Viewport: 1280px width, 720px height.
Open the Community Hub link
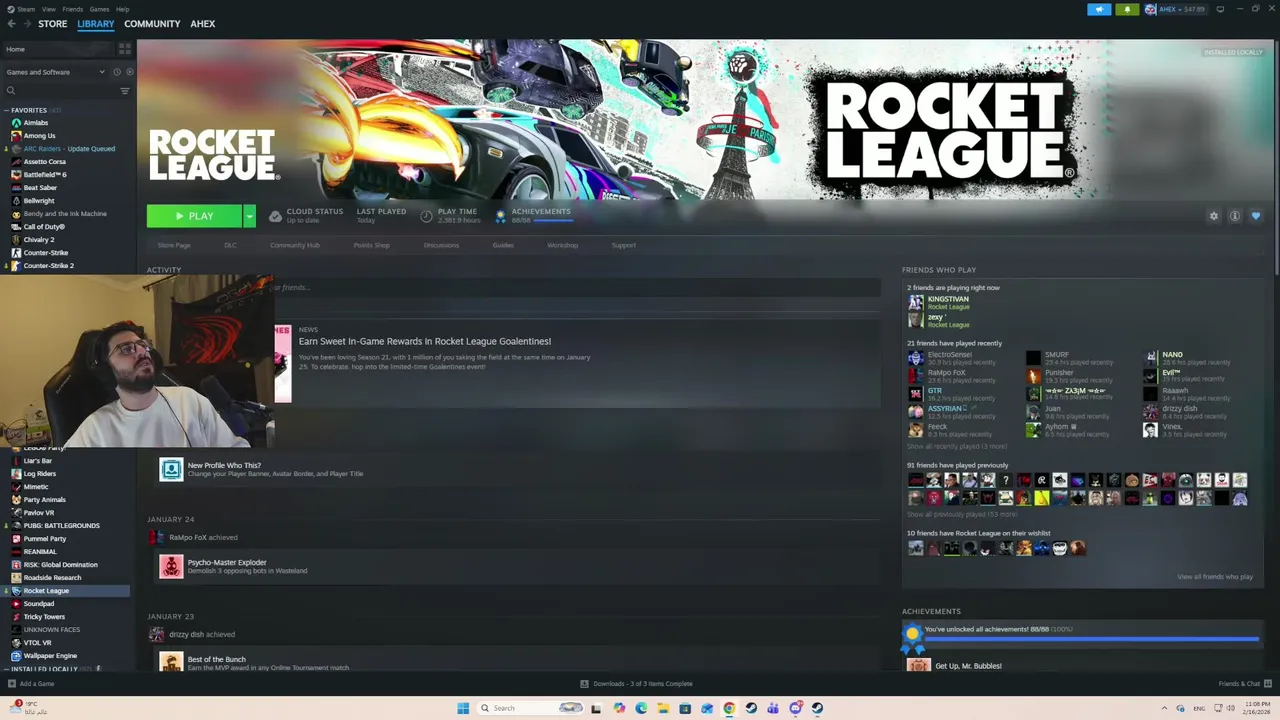[x=295, y=245]
